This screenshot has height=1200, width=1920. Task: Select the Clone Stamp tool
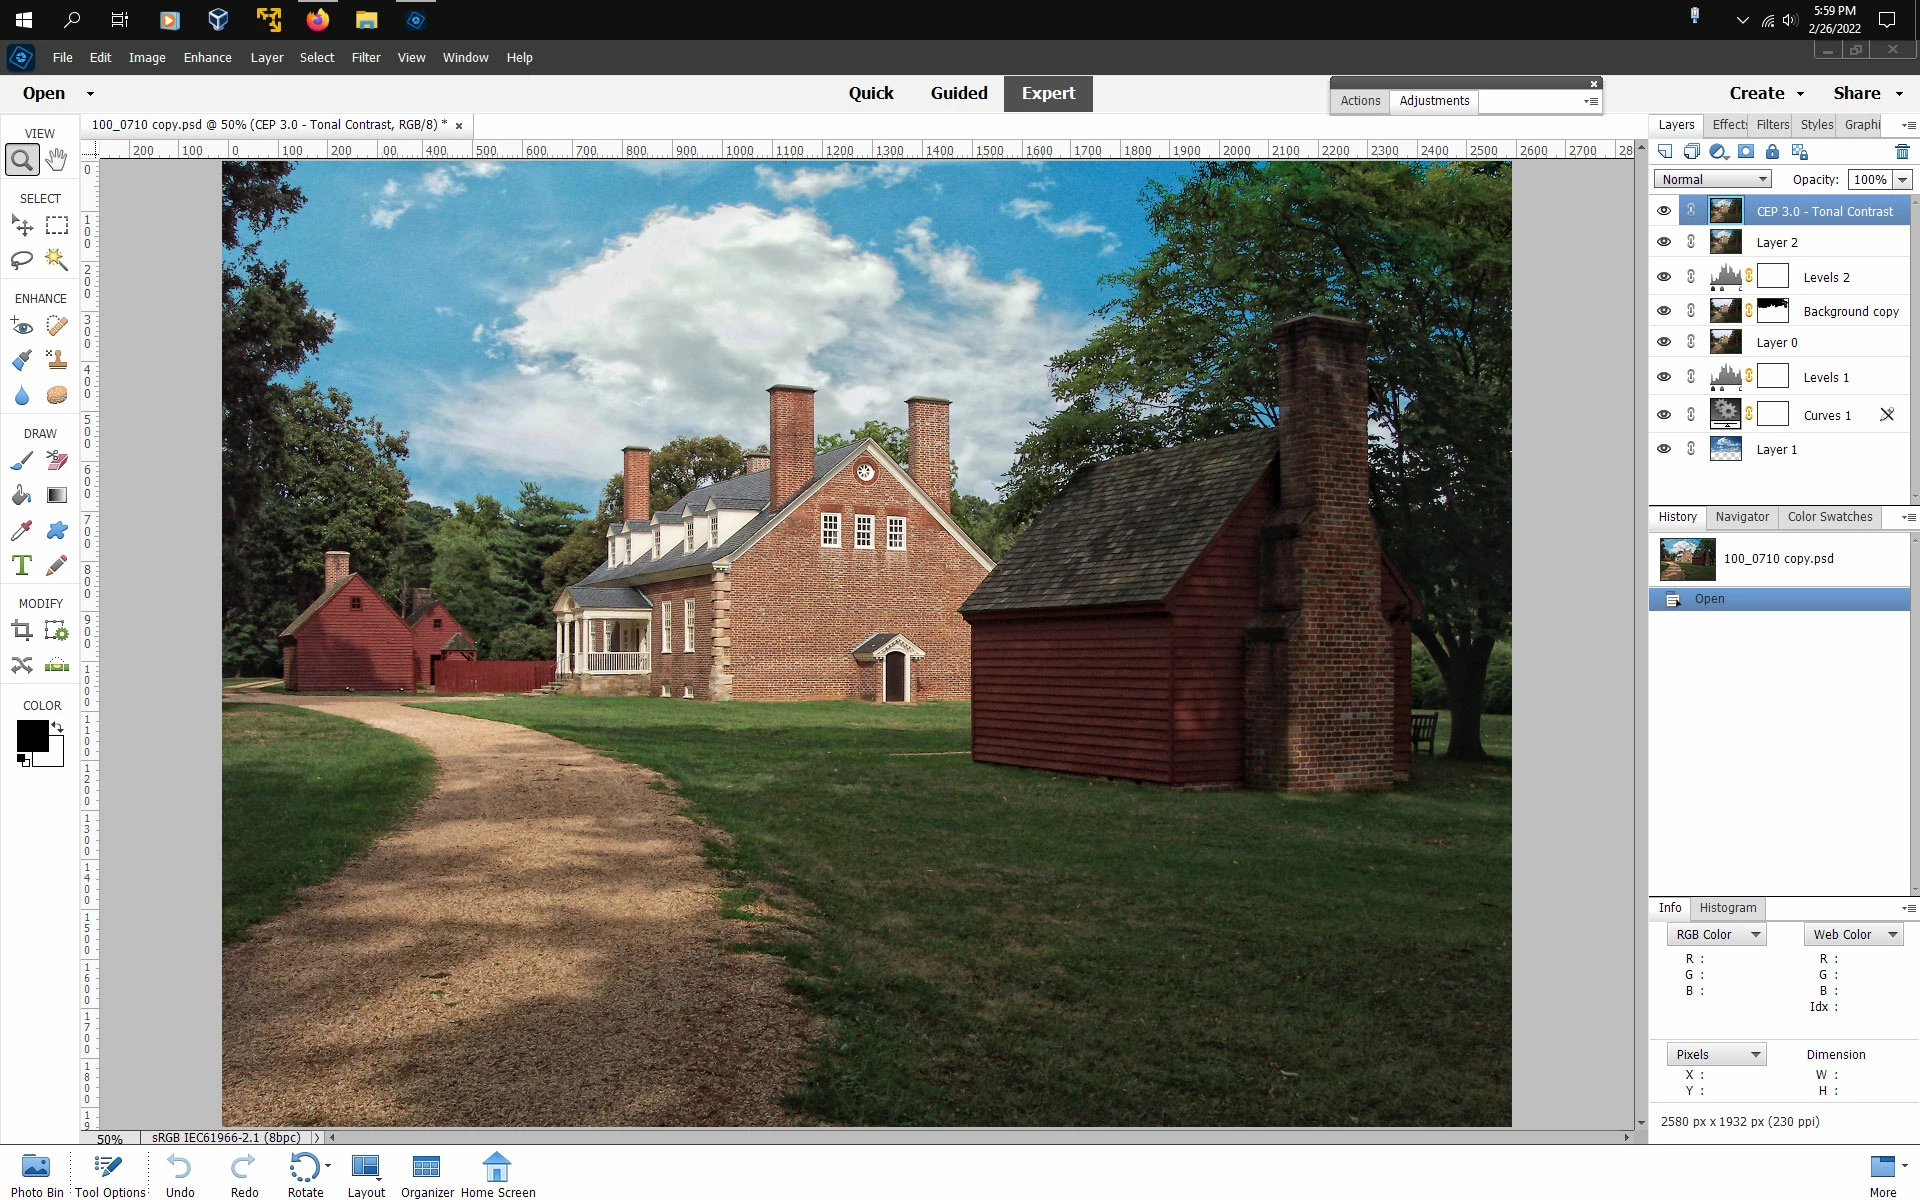tap(57, 360)
